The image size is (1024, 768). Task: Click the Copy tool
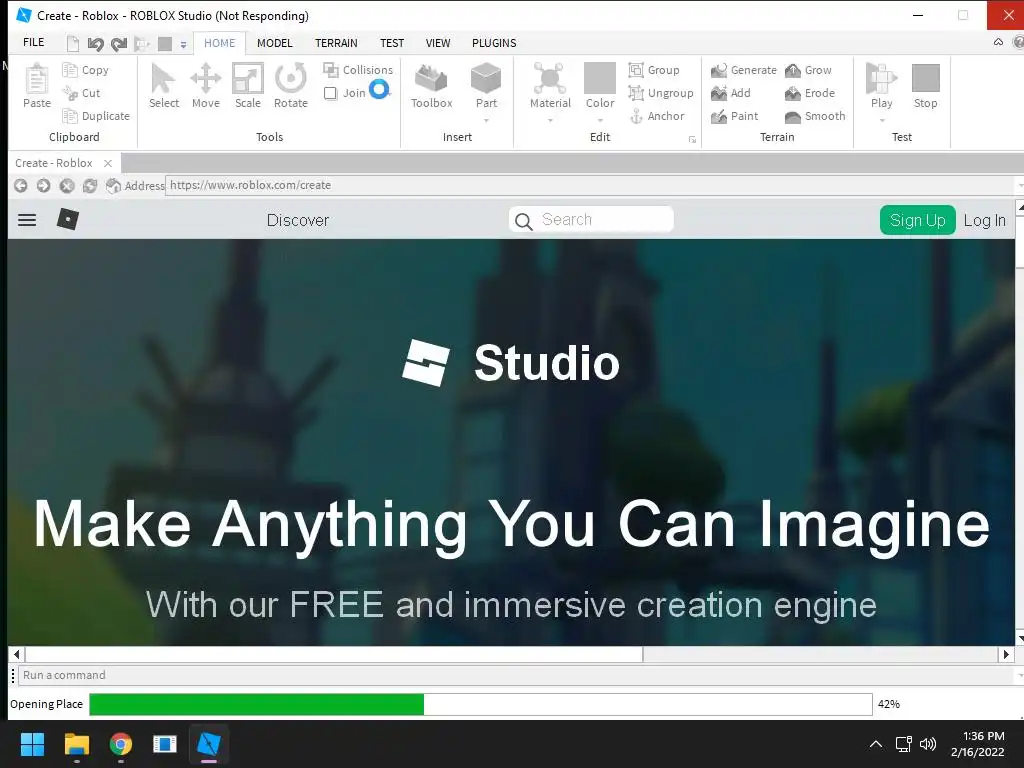(x=86, y=70)
